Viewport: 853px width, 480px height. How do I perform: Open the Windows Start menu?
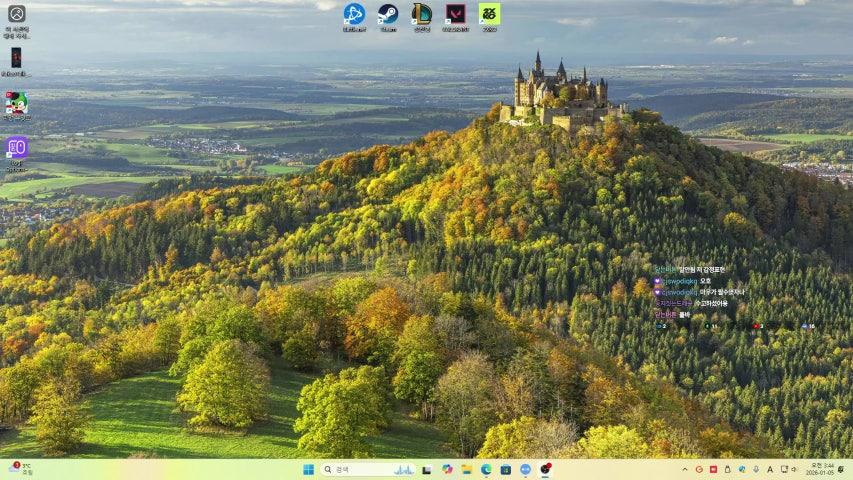(308, 469)
